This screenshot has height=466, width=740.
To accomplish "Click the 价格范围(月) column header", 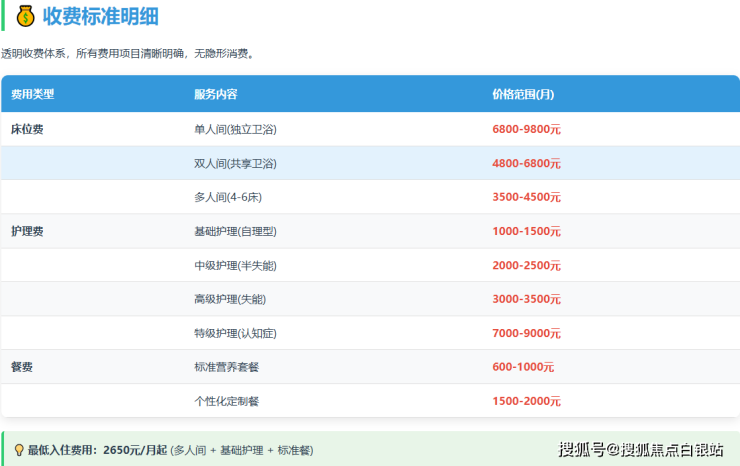I will point(523,94).
